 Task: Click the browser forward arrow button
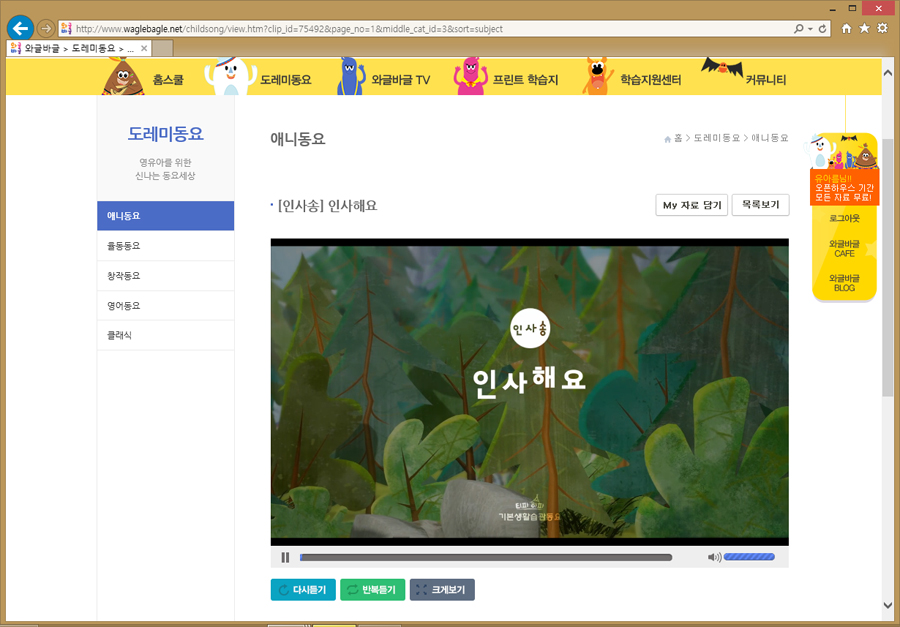pos(45,28)
